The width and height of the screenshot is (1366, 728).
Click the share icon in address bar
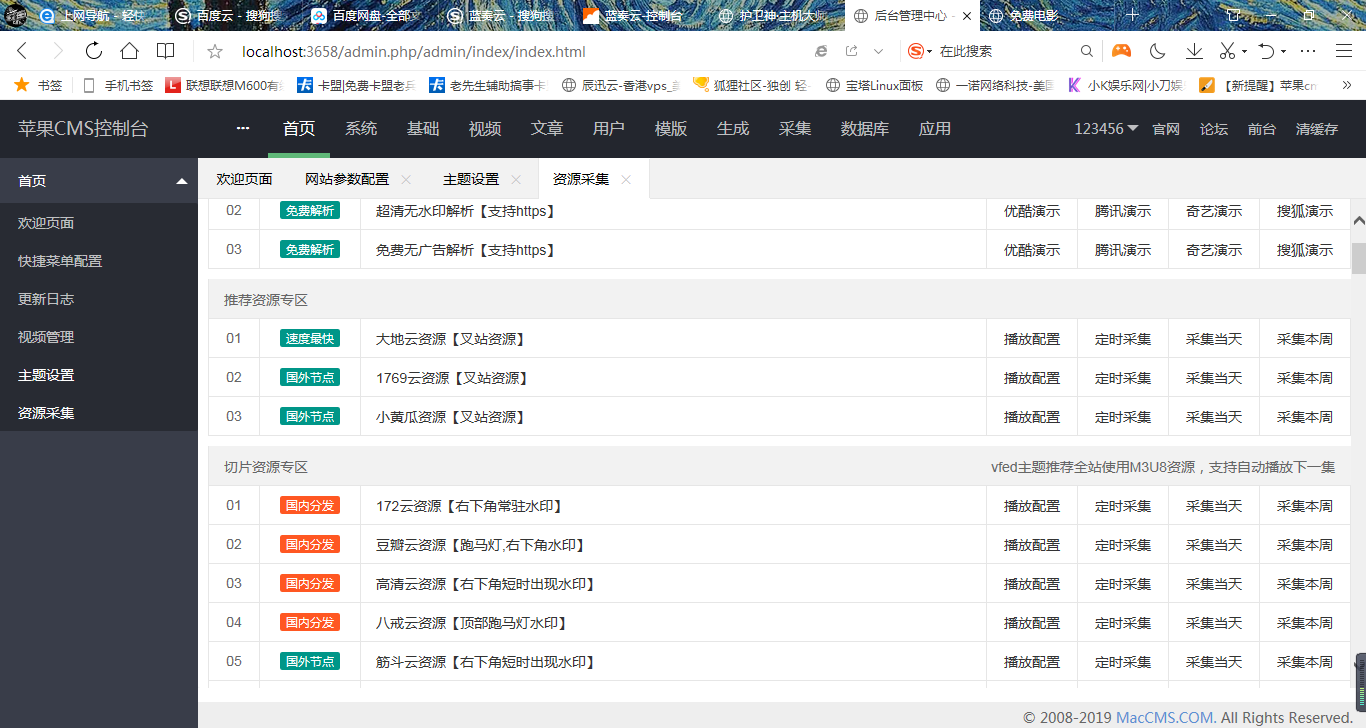[x=851, y=51]
